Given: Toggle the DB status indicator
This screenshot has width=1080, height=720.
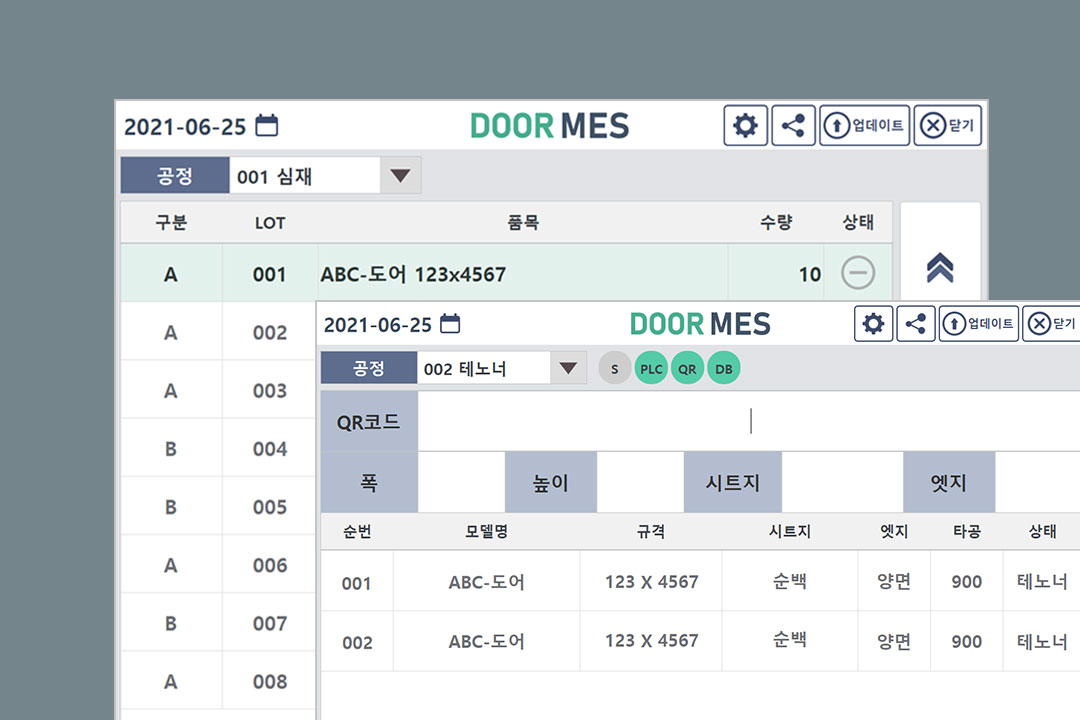Looking at the screenshot, I should coord(723,369).
